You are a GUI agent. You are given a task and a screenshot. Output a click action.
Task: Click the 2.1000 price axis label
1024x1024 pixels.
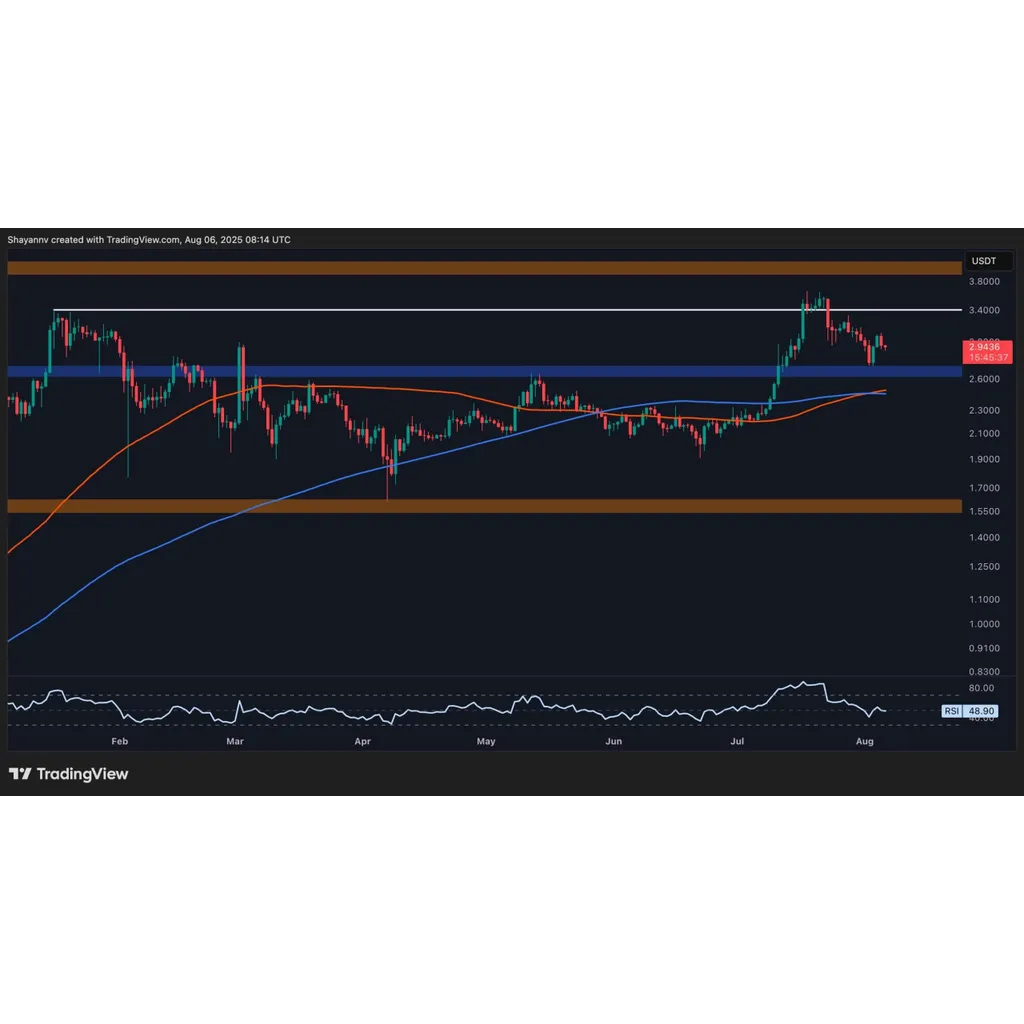tap(984, 434)
